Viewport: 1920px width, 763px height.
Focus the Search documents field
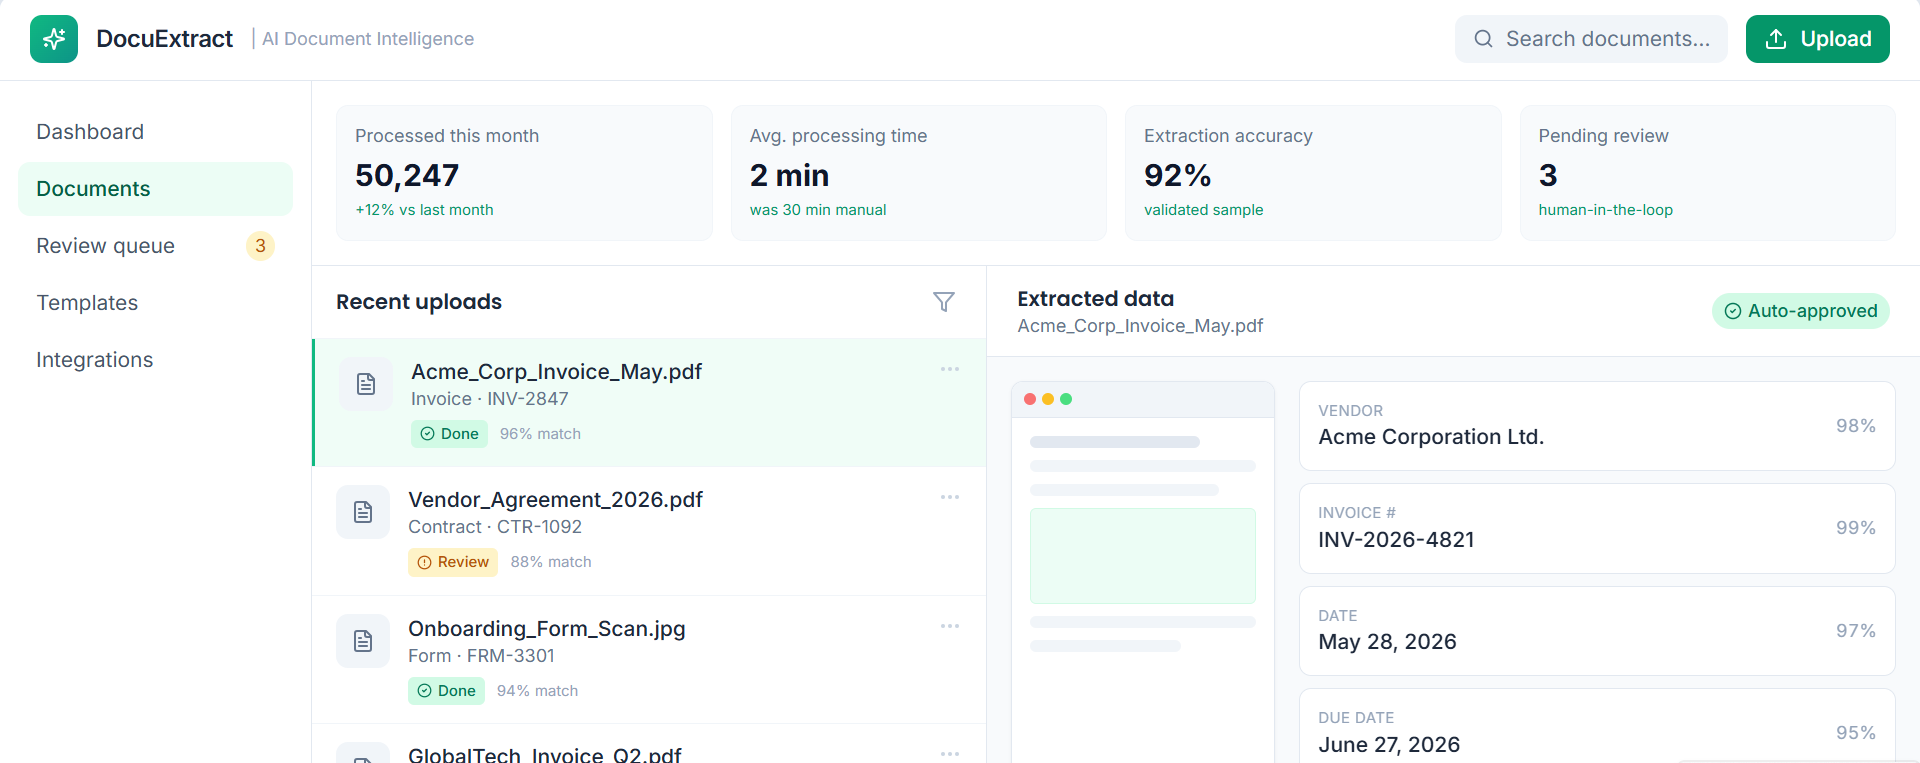click(x=1591, y=39)
